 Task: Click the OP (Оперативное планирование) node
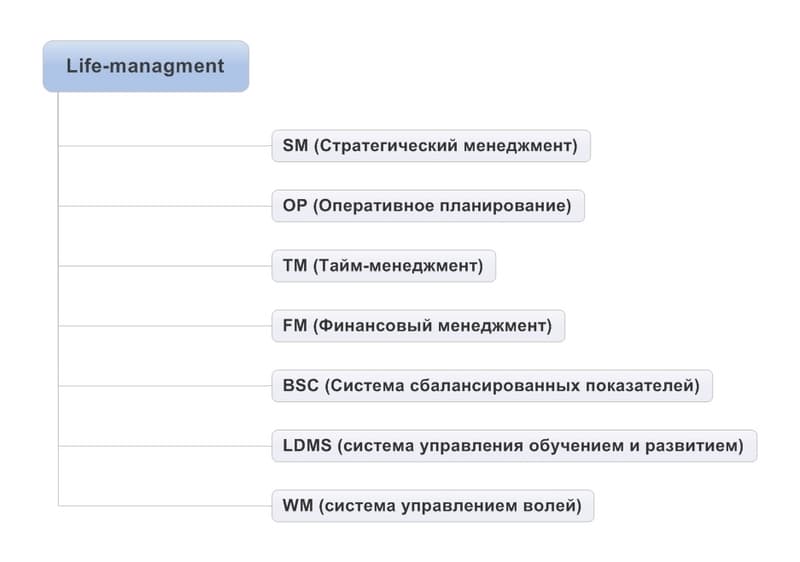pos(428,206)
